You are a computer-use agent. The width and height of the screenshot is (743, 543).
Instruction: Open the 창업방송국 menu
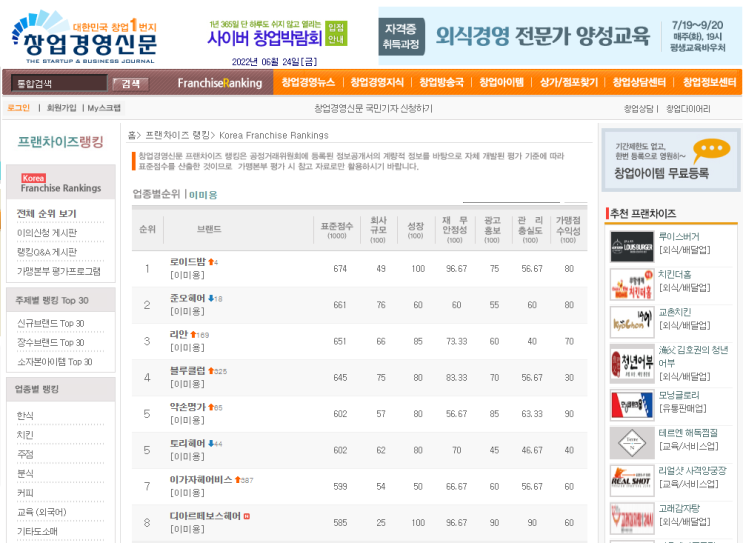click(441, 82)
